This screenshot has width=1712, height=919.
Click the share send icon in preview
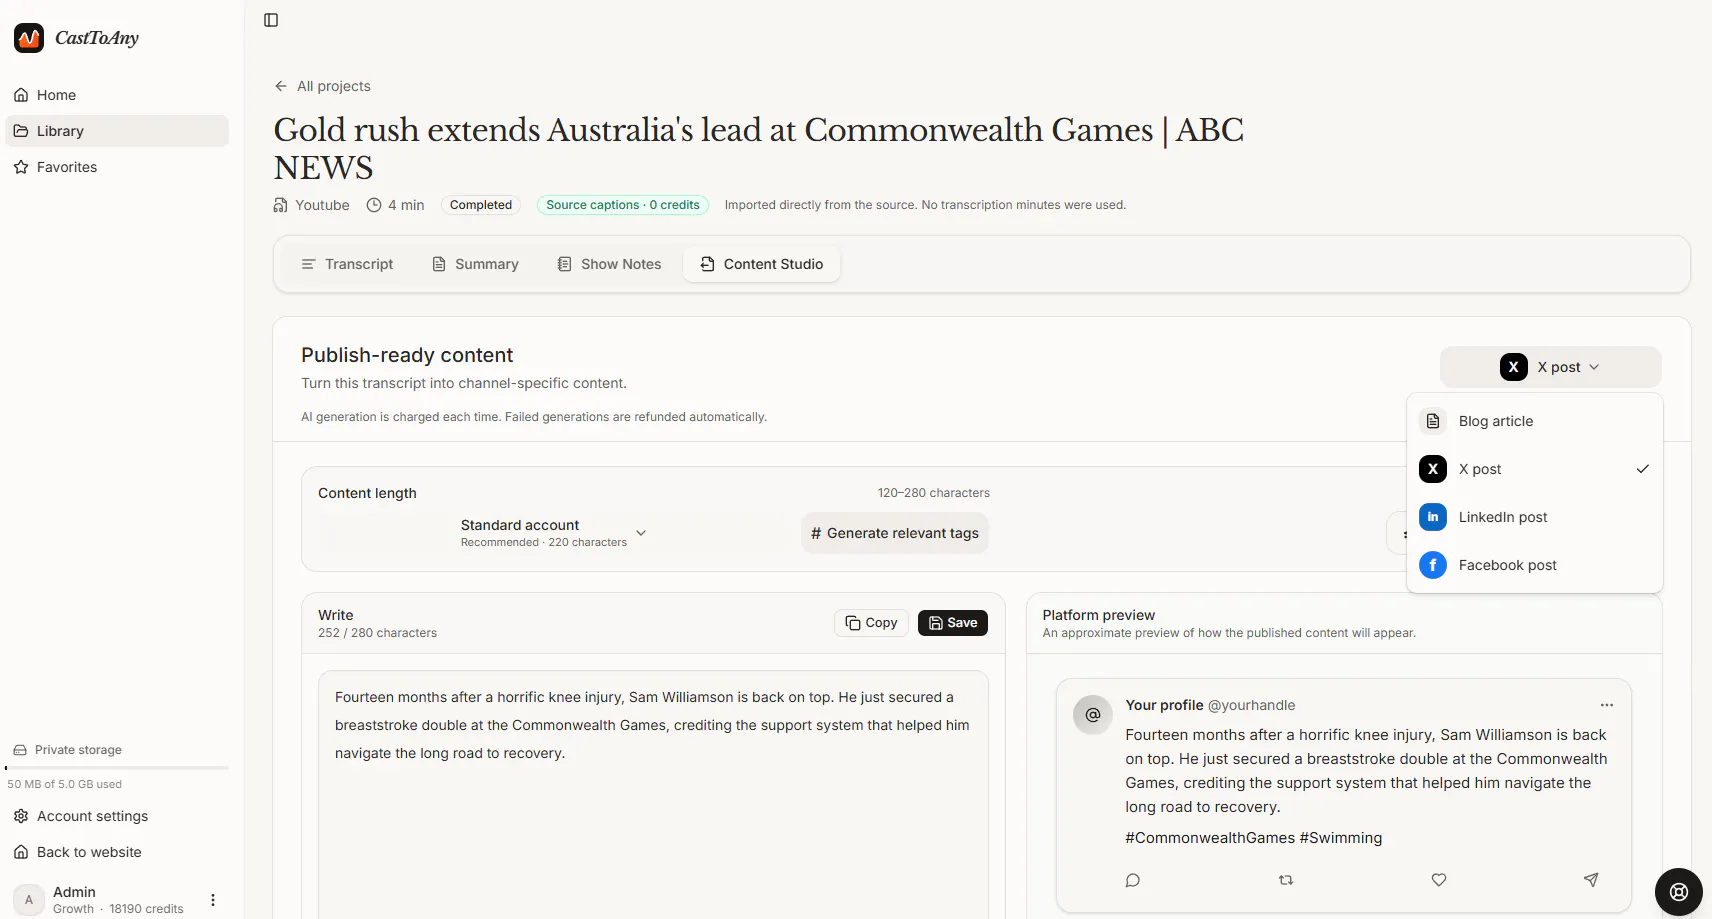(1591, 880)
